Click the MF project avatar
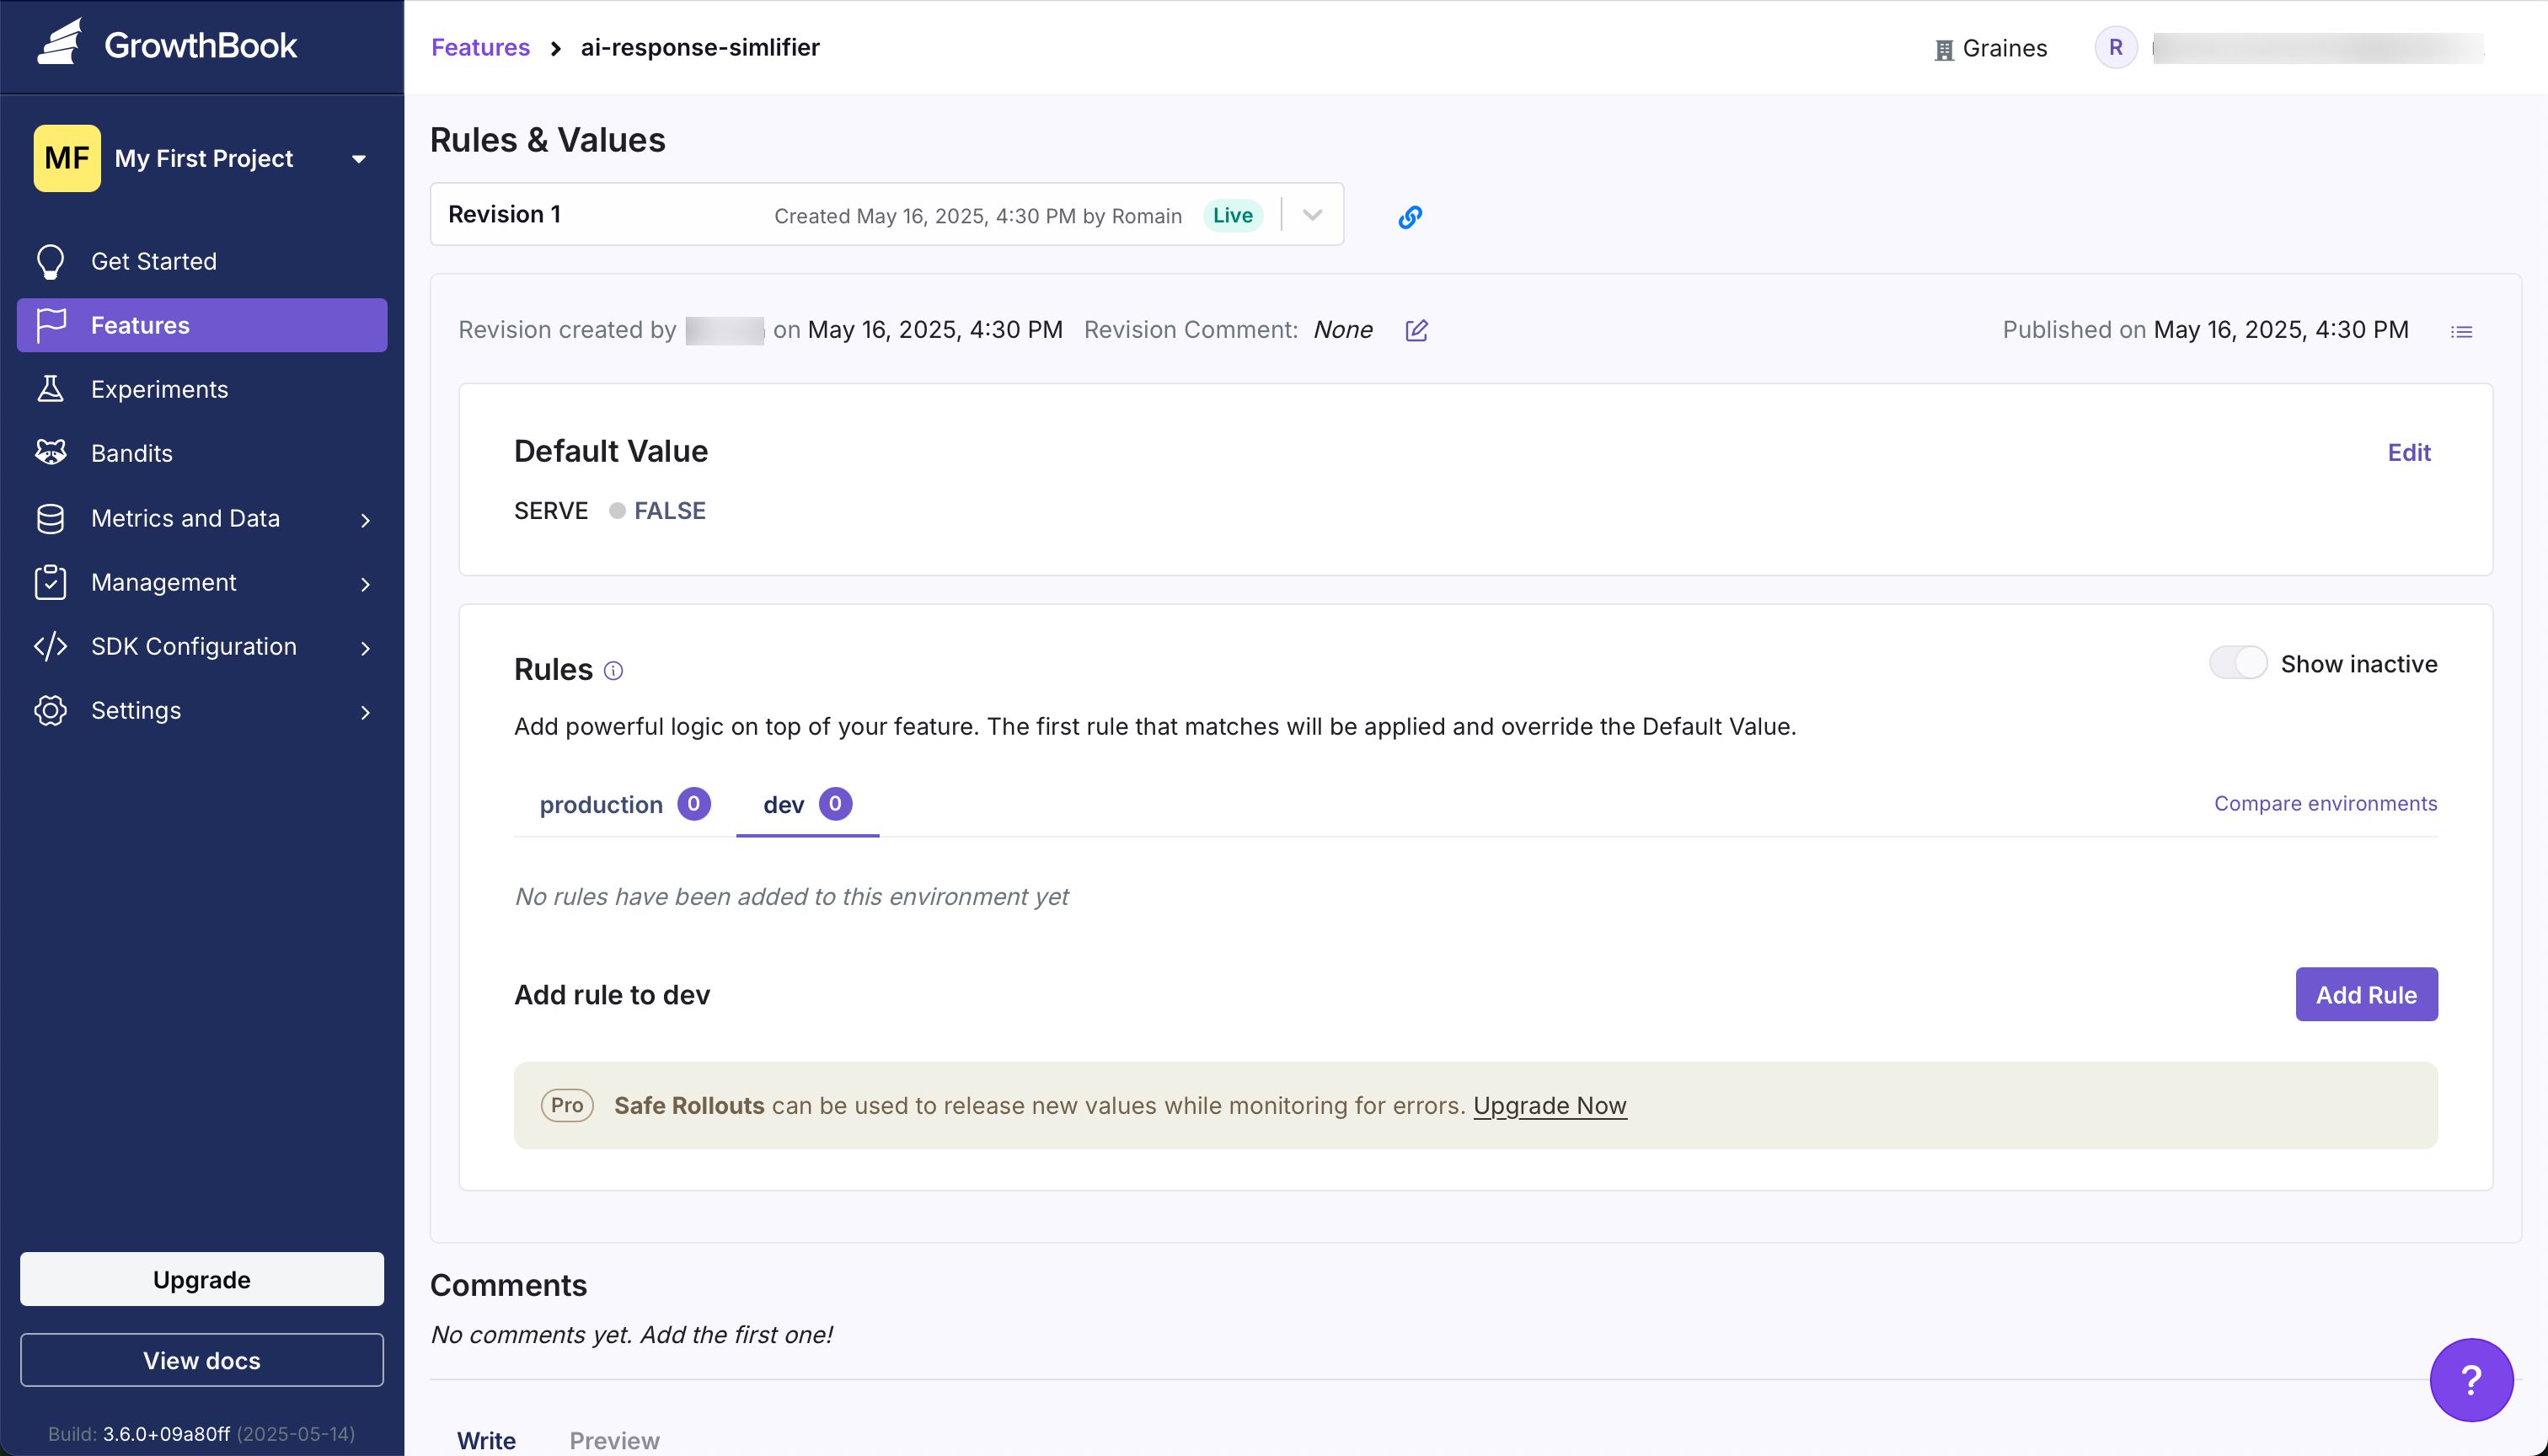This screenshot has height=1456, width=2548. tap(67, 158)
